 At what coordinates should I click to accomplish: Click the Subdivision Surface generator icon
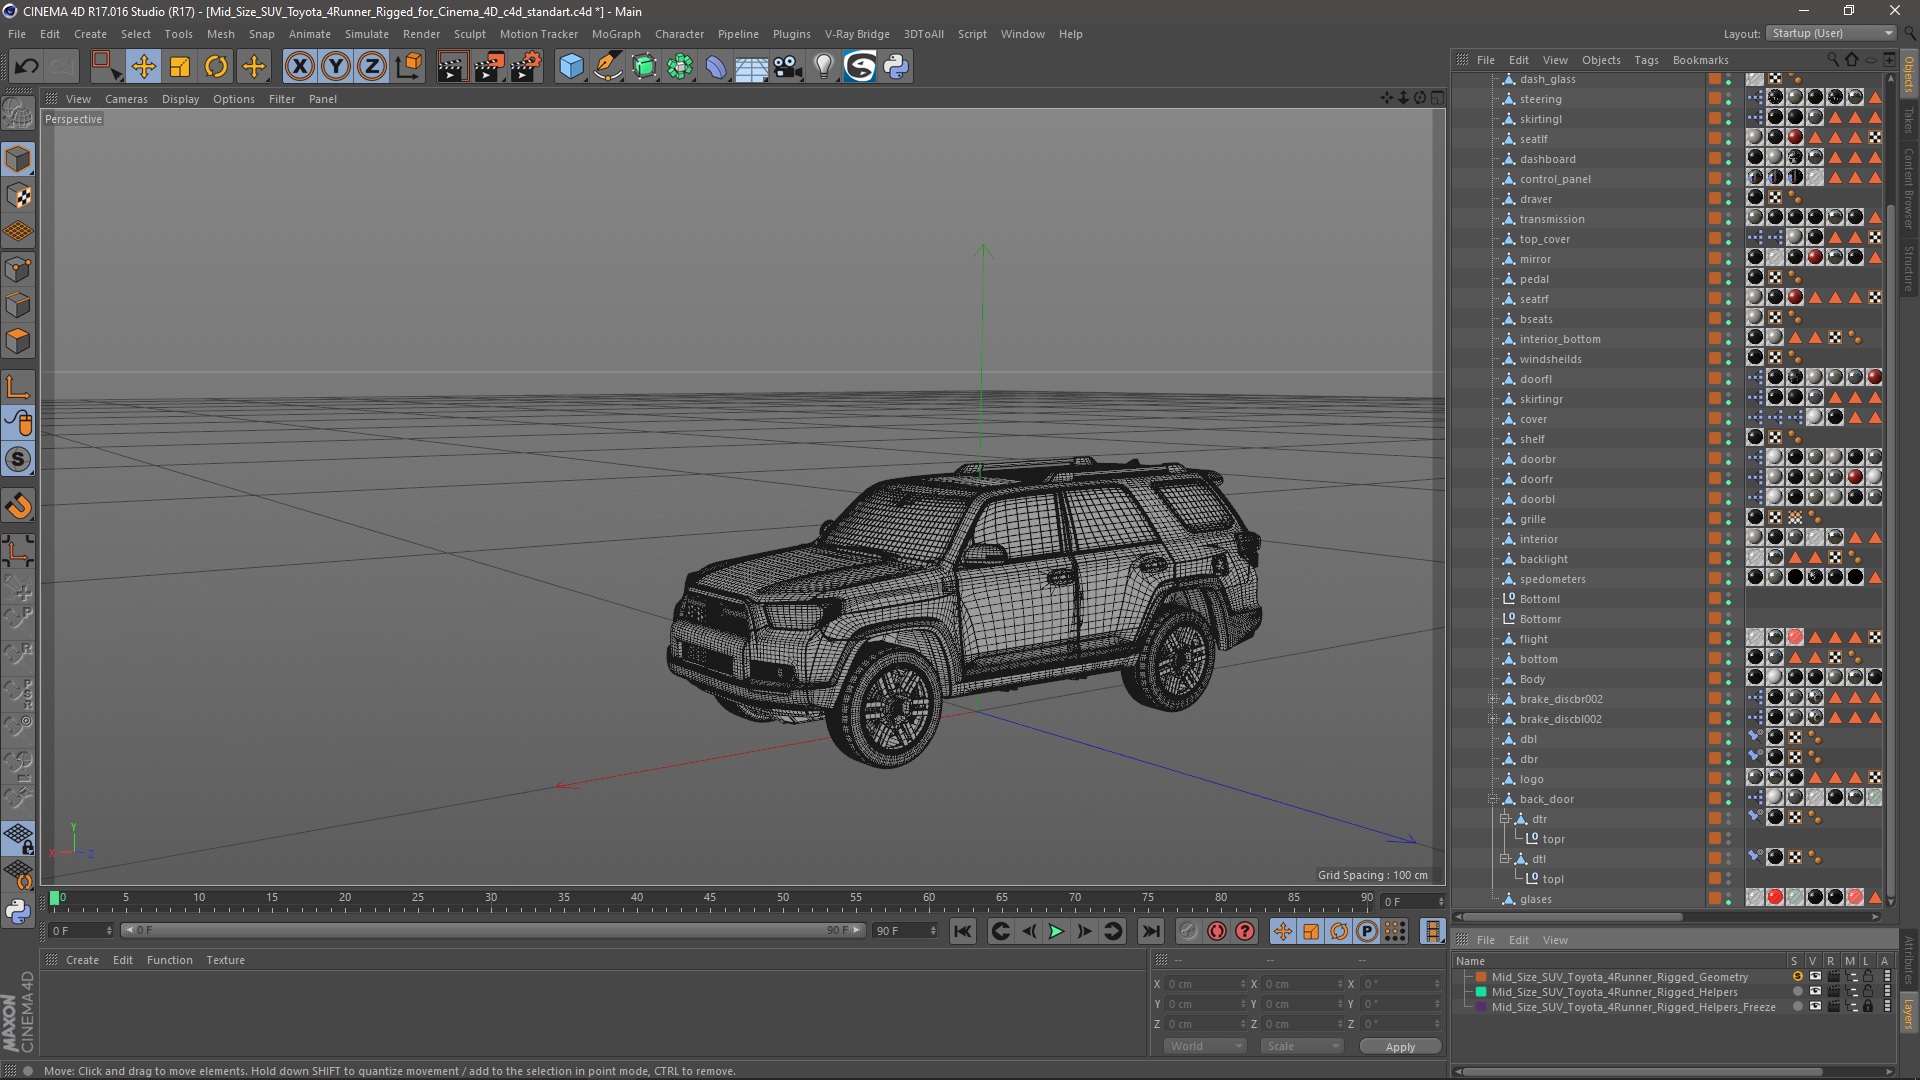tap(644, 67)
